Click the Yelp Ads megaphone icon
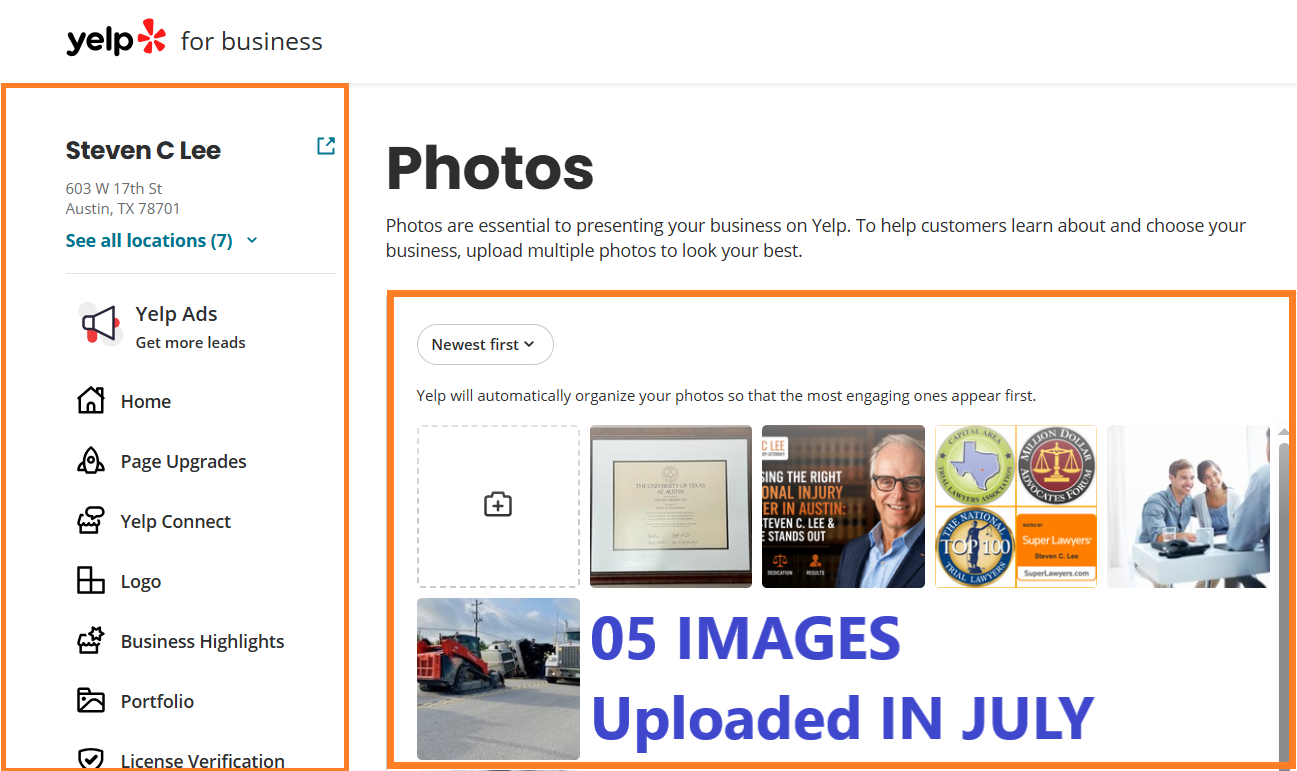The image size is (1297, 771). click(99, 325)
